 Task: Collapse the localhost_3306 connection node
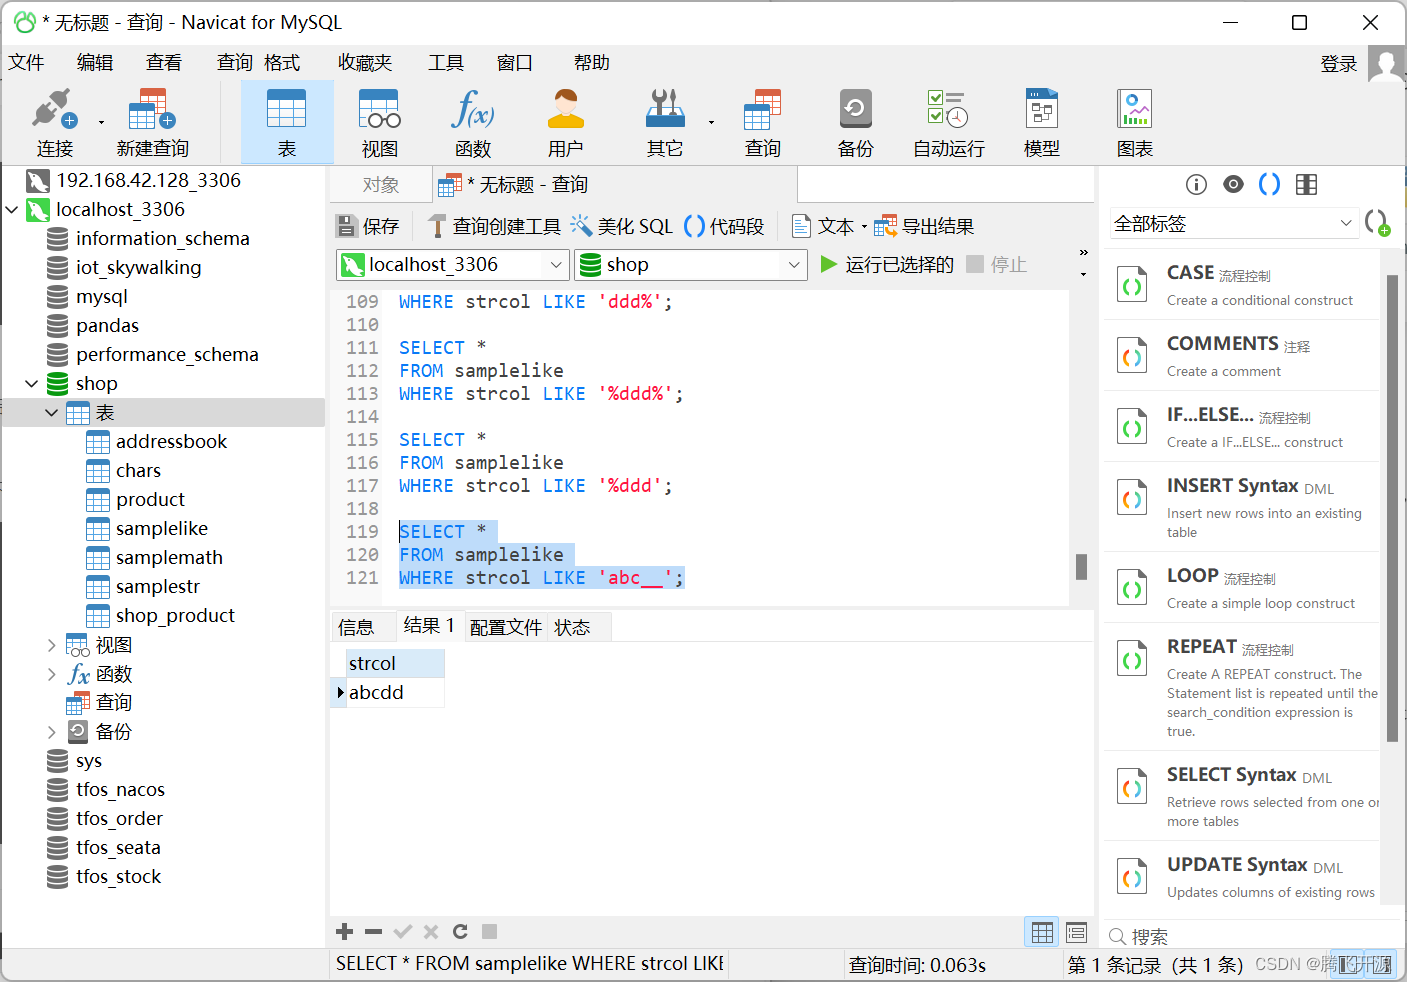(12, 210)
